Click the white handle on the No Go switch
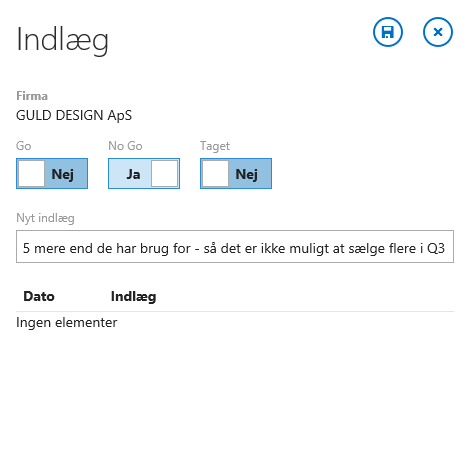 click(x=164, y=173)
